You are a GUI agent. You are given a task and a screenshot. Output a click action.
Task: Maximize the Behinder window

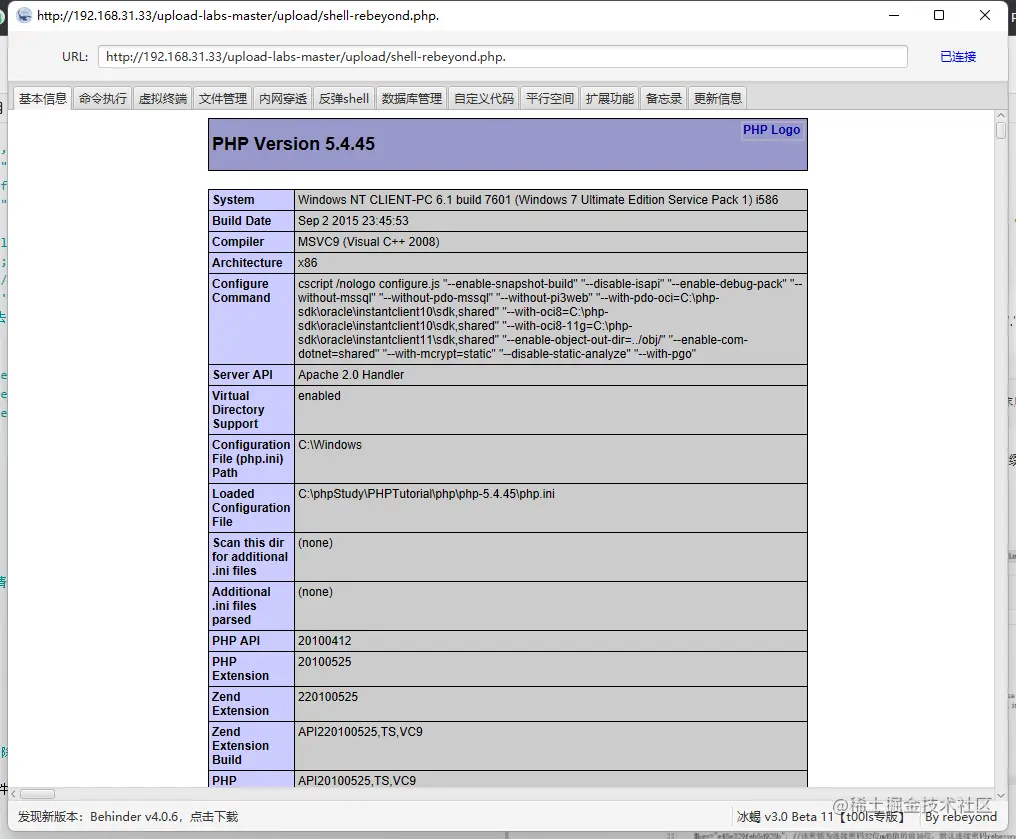pos(939,16)
